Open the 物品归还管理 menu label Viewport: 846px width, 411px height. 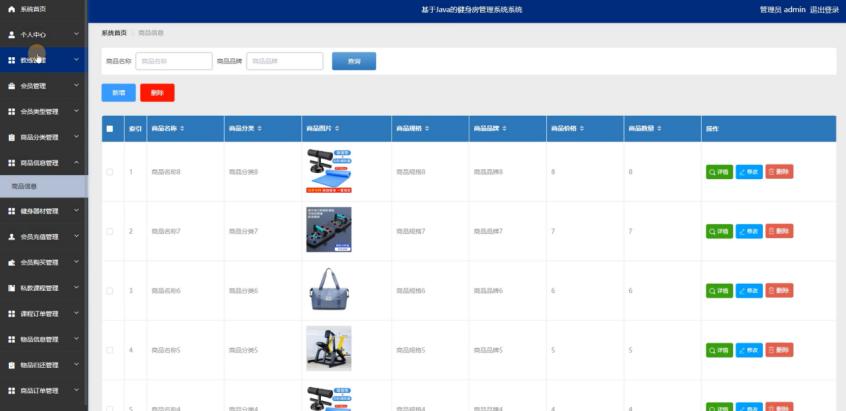(39, 365)
